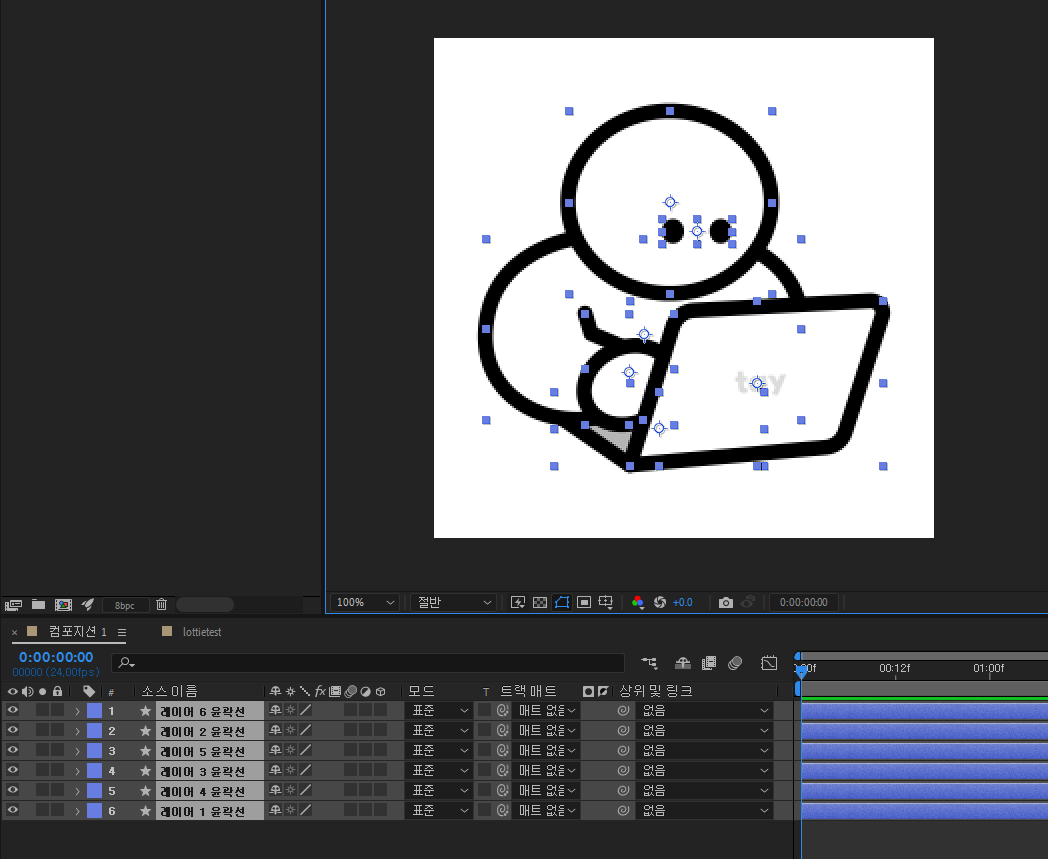This screenshot has width=1048, height=859.
Task: Click the 00:12f mark on time ruler
Action: coord(894,668)
